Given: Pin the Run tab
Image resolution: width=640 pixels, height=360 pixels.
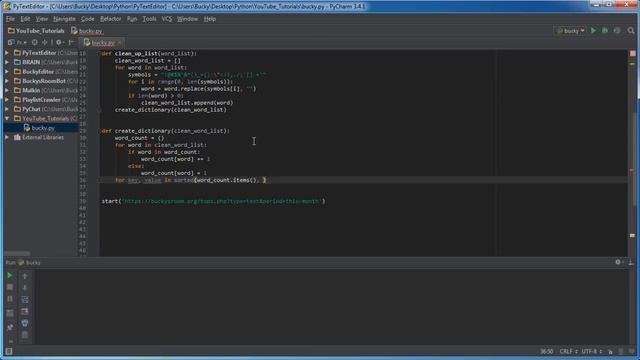Looking at the screenshot, I should [10, 327].
